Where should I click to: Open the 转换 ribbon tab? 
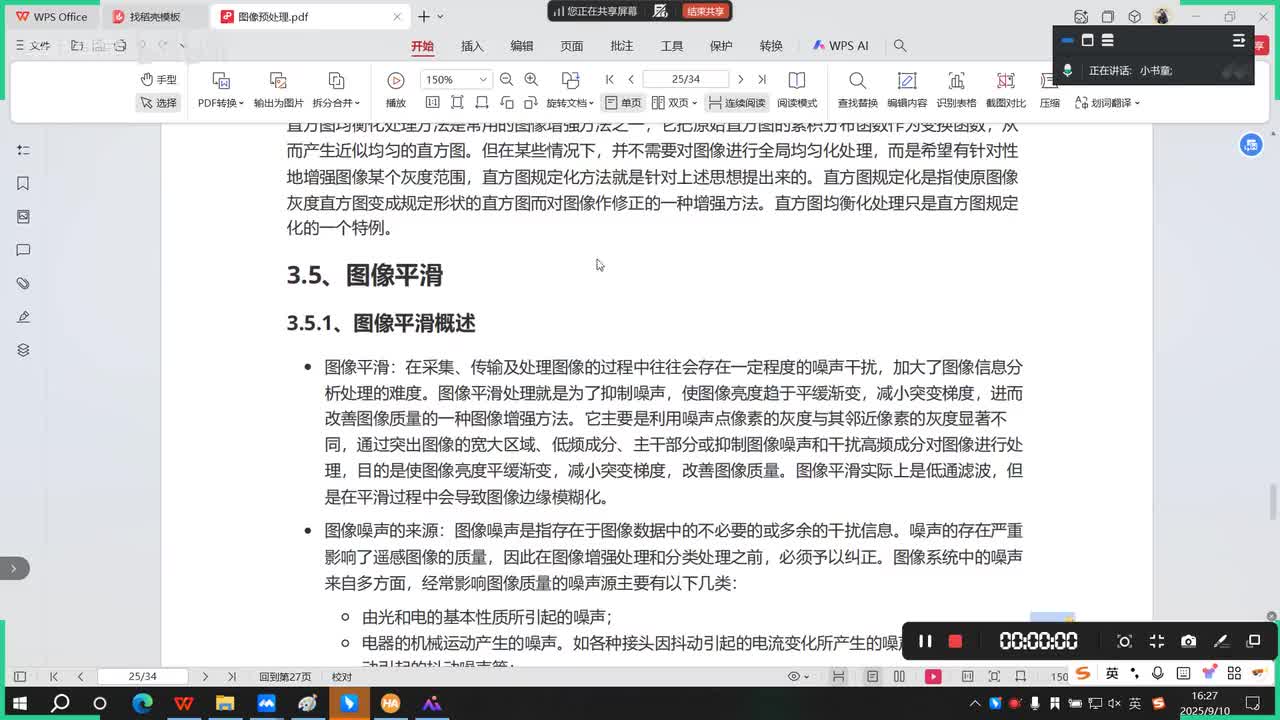pos(771,46)
